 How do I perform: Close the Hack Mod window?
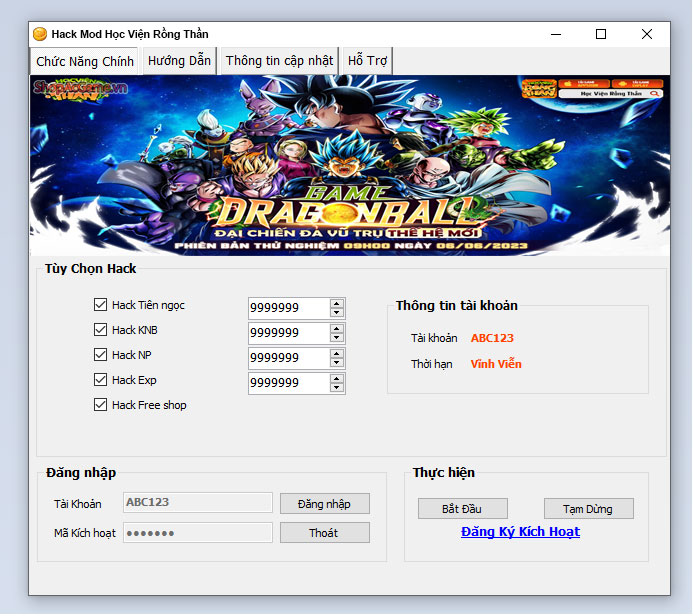point(647,34)
